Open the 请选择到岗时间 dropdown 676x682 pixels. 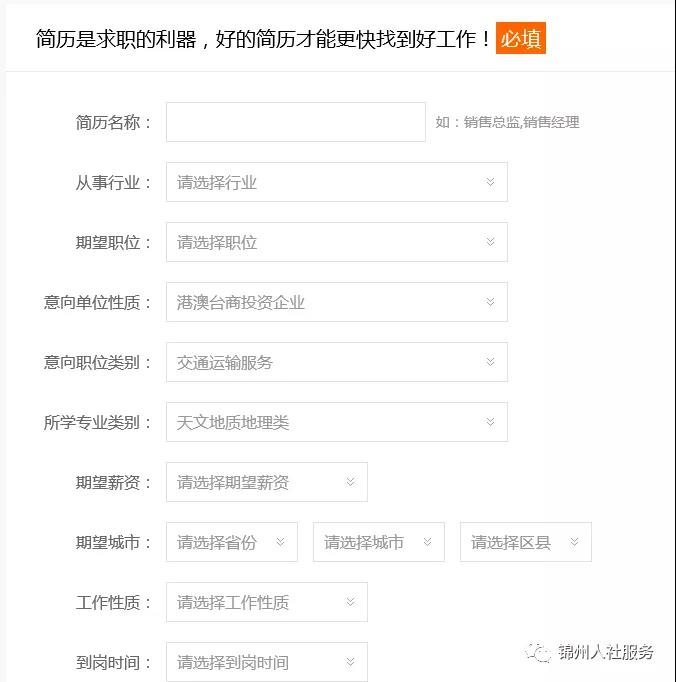pyautogui.click(x=267, y=662)
